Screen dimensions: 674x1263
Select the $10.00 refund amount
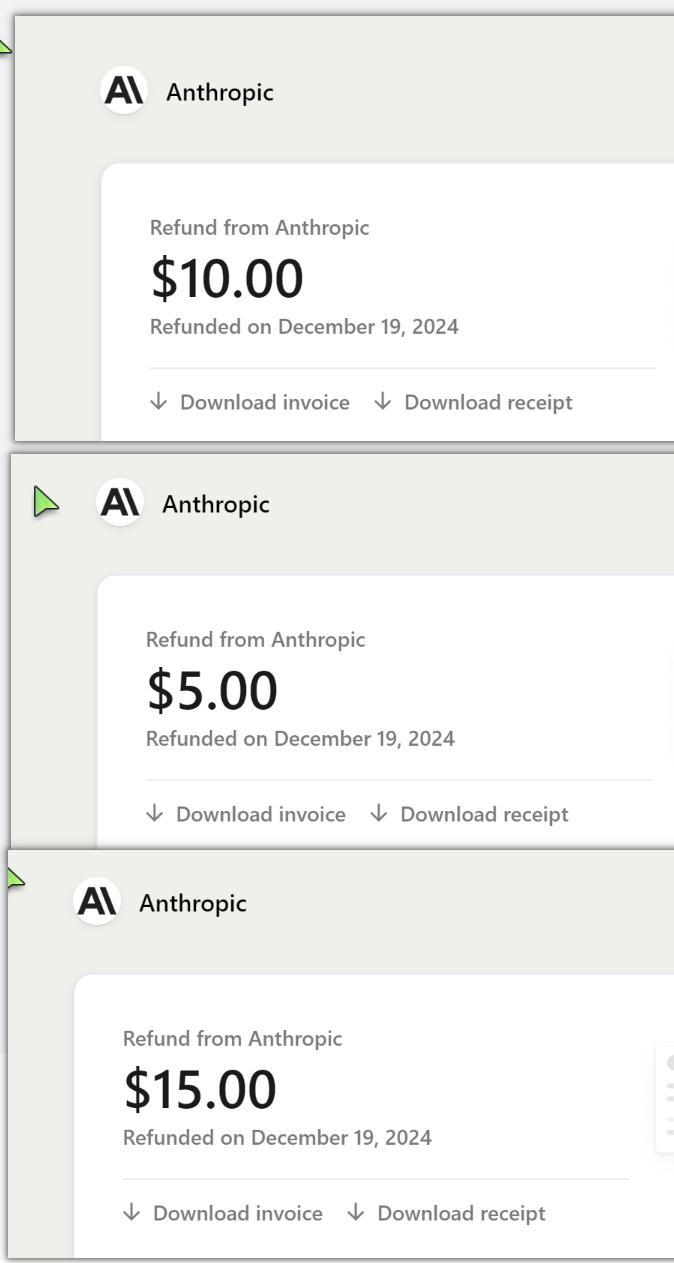pos(227,279)
